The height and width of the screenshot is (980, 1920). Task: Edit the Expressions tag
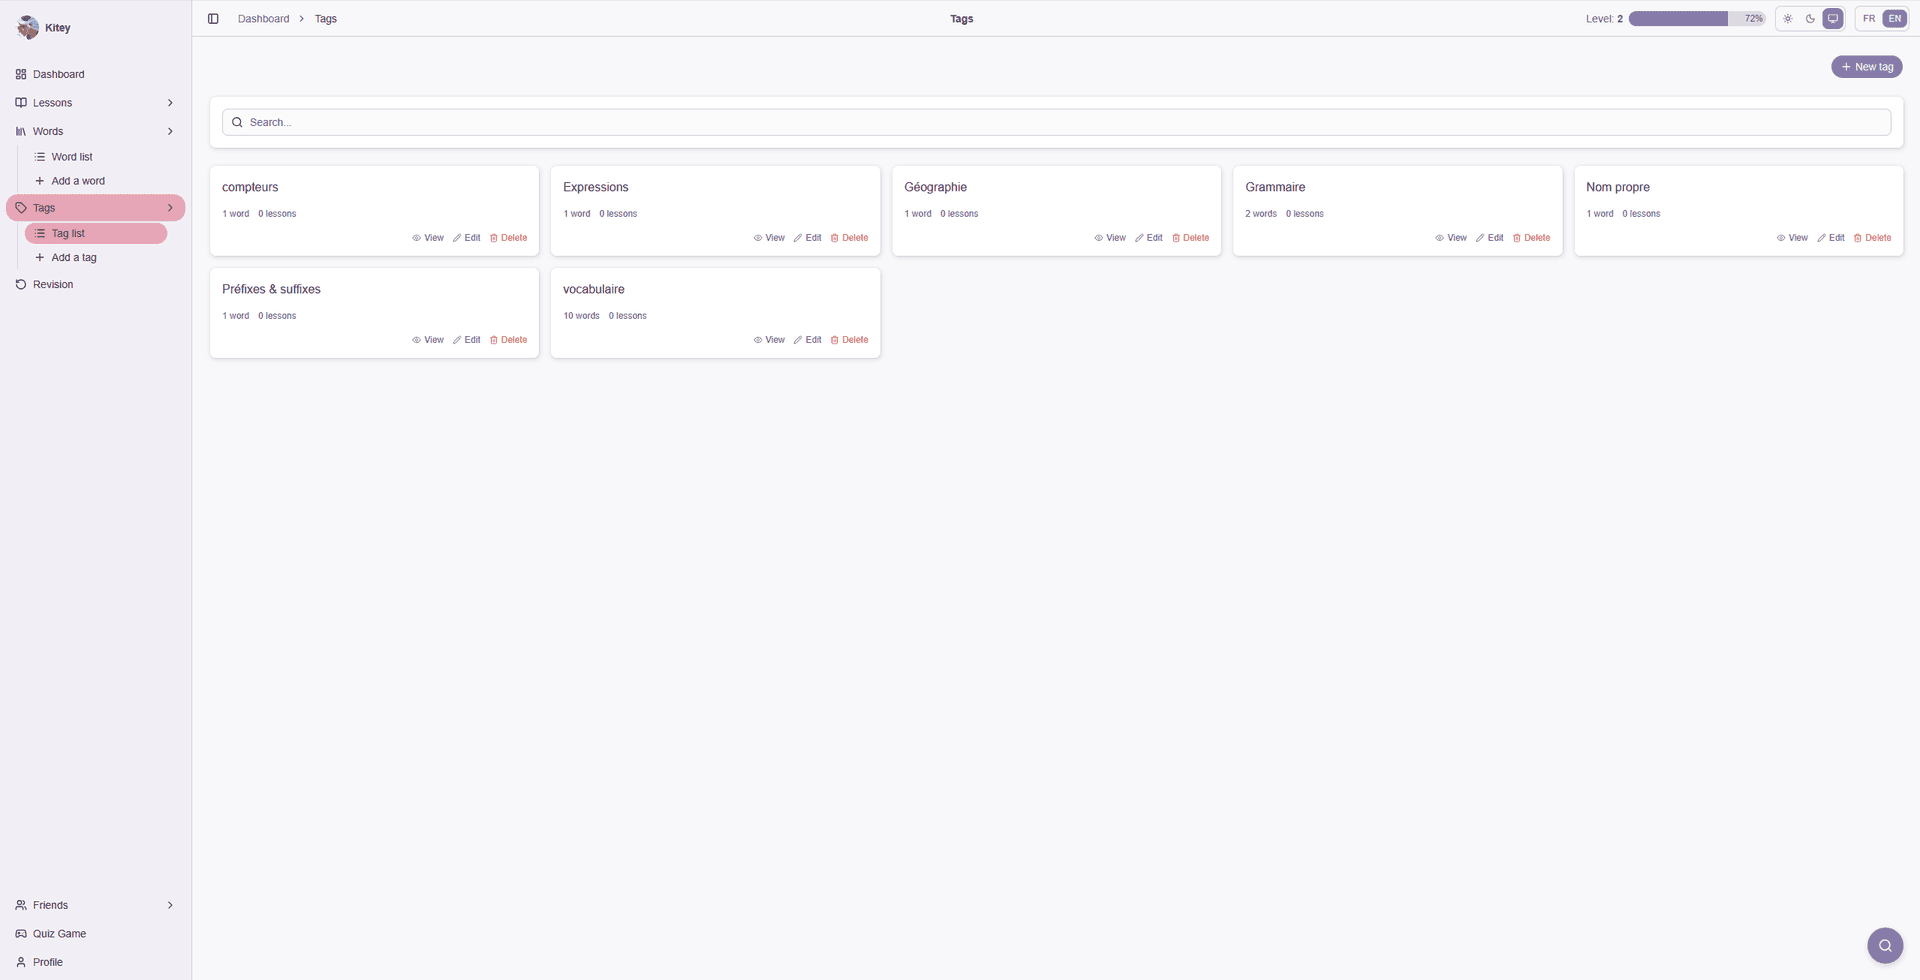(x=808, y=238)
